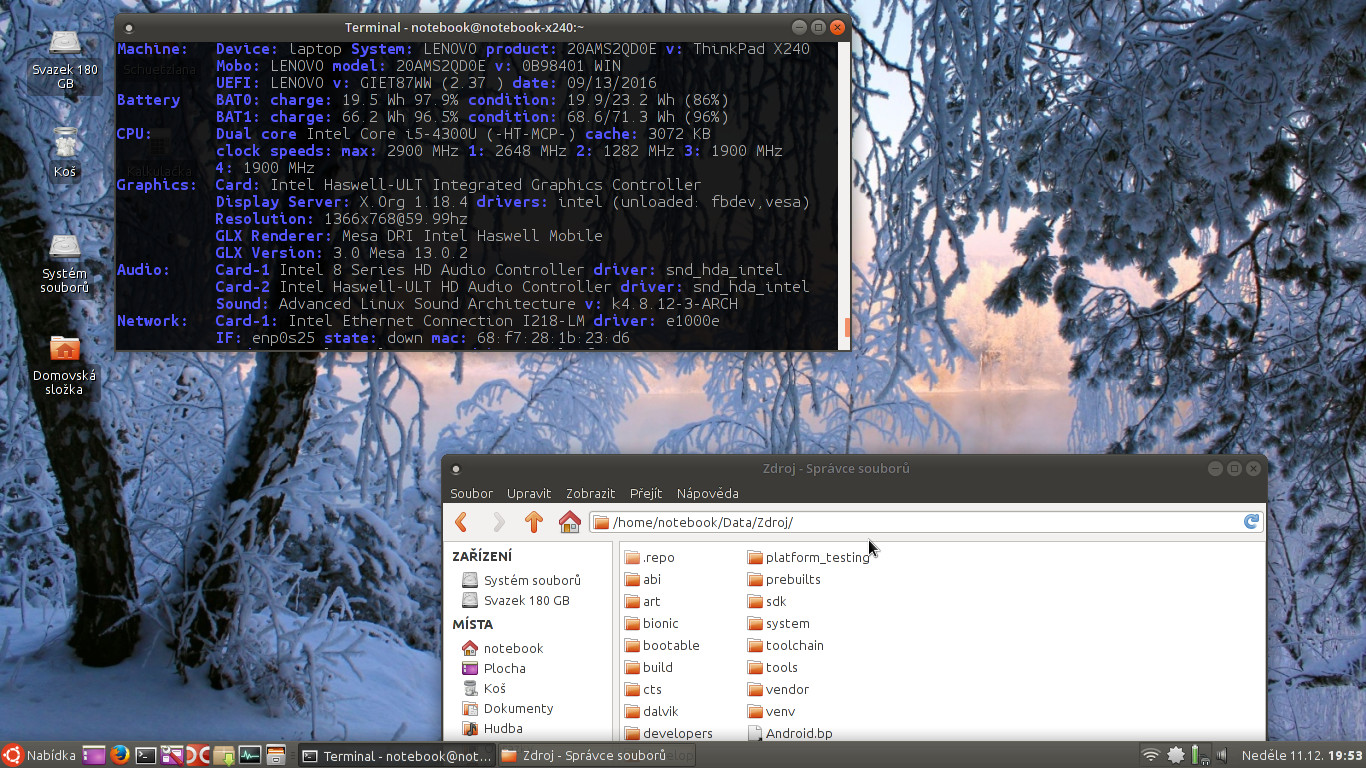This screenshot has height=768, width=1366.
Task: Go forward in the file manager
Action: pyautogui.click(x=498, y=522)
